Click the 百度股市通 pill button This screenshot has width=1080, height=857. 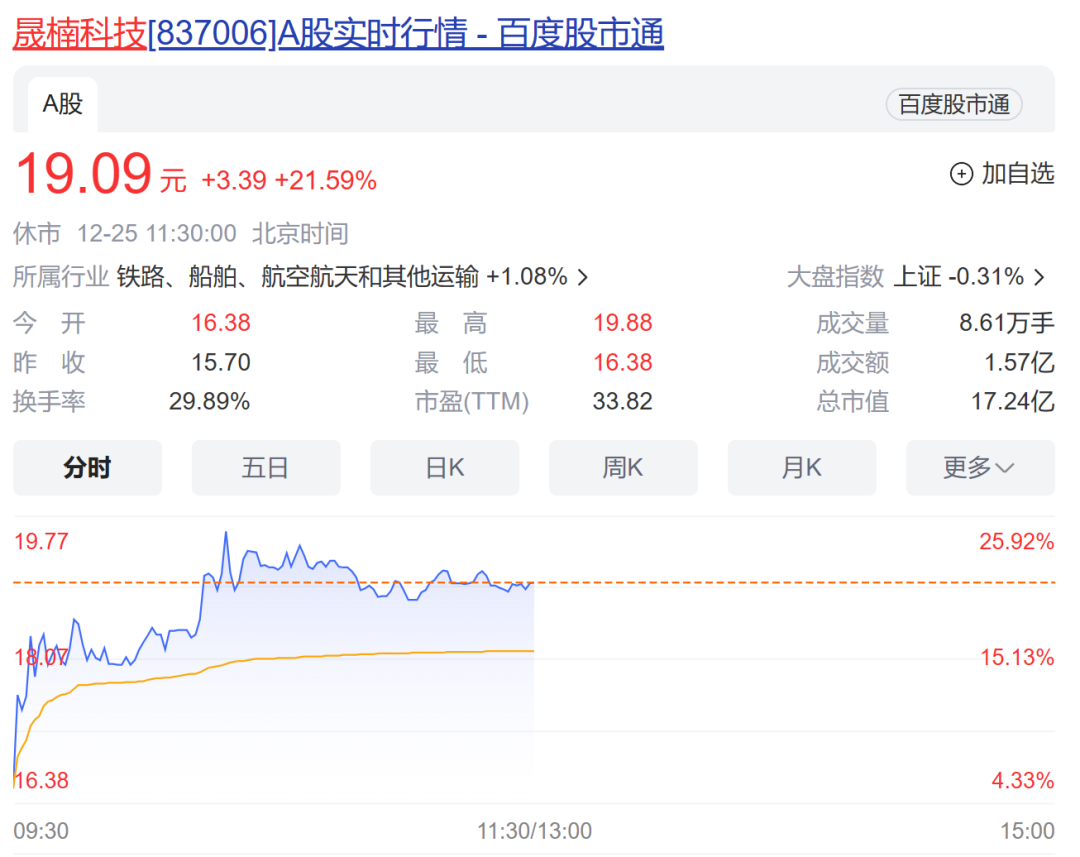954,105
